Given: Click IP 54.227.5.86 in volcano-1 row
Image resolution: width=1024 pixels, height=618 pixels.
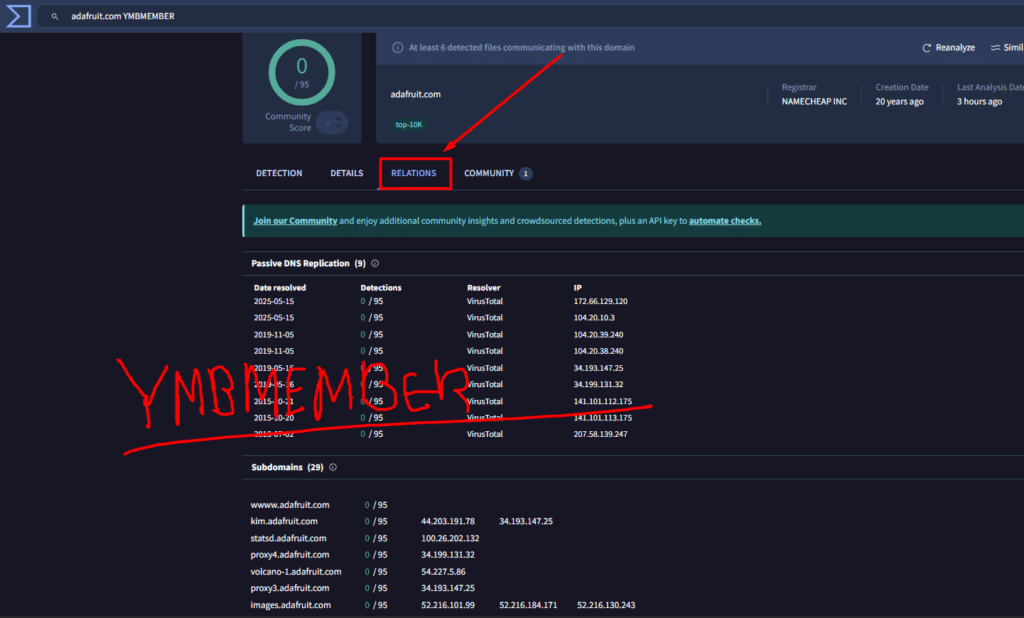Looking at the screenshot, I should pyautogui.click(x=443, y=572).
